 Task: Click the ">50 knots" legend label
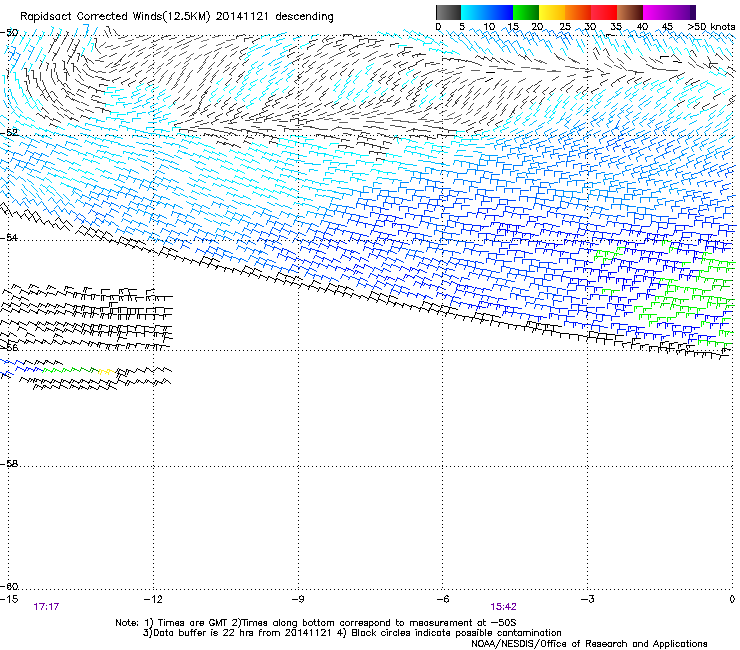[x=711, y=26]
